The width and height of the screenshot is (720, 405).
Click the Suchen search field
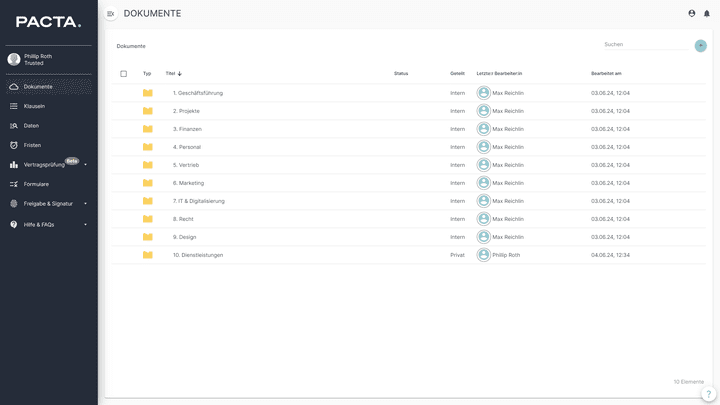tap(646, 45)
